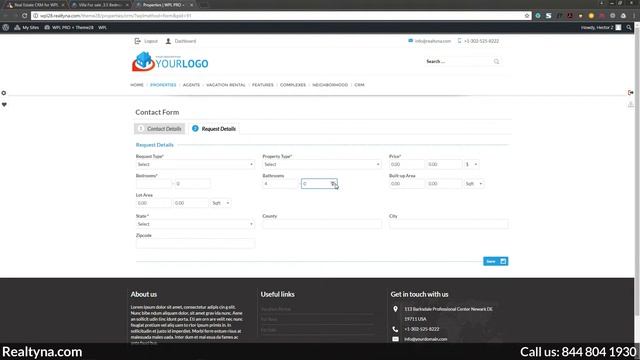Screen dimensions: 640x360
Task: Click the Bathrooms maximum spinner arrows
Action: [333, 184]
